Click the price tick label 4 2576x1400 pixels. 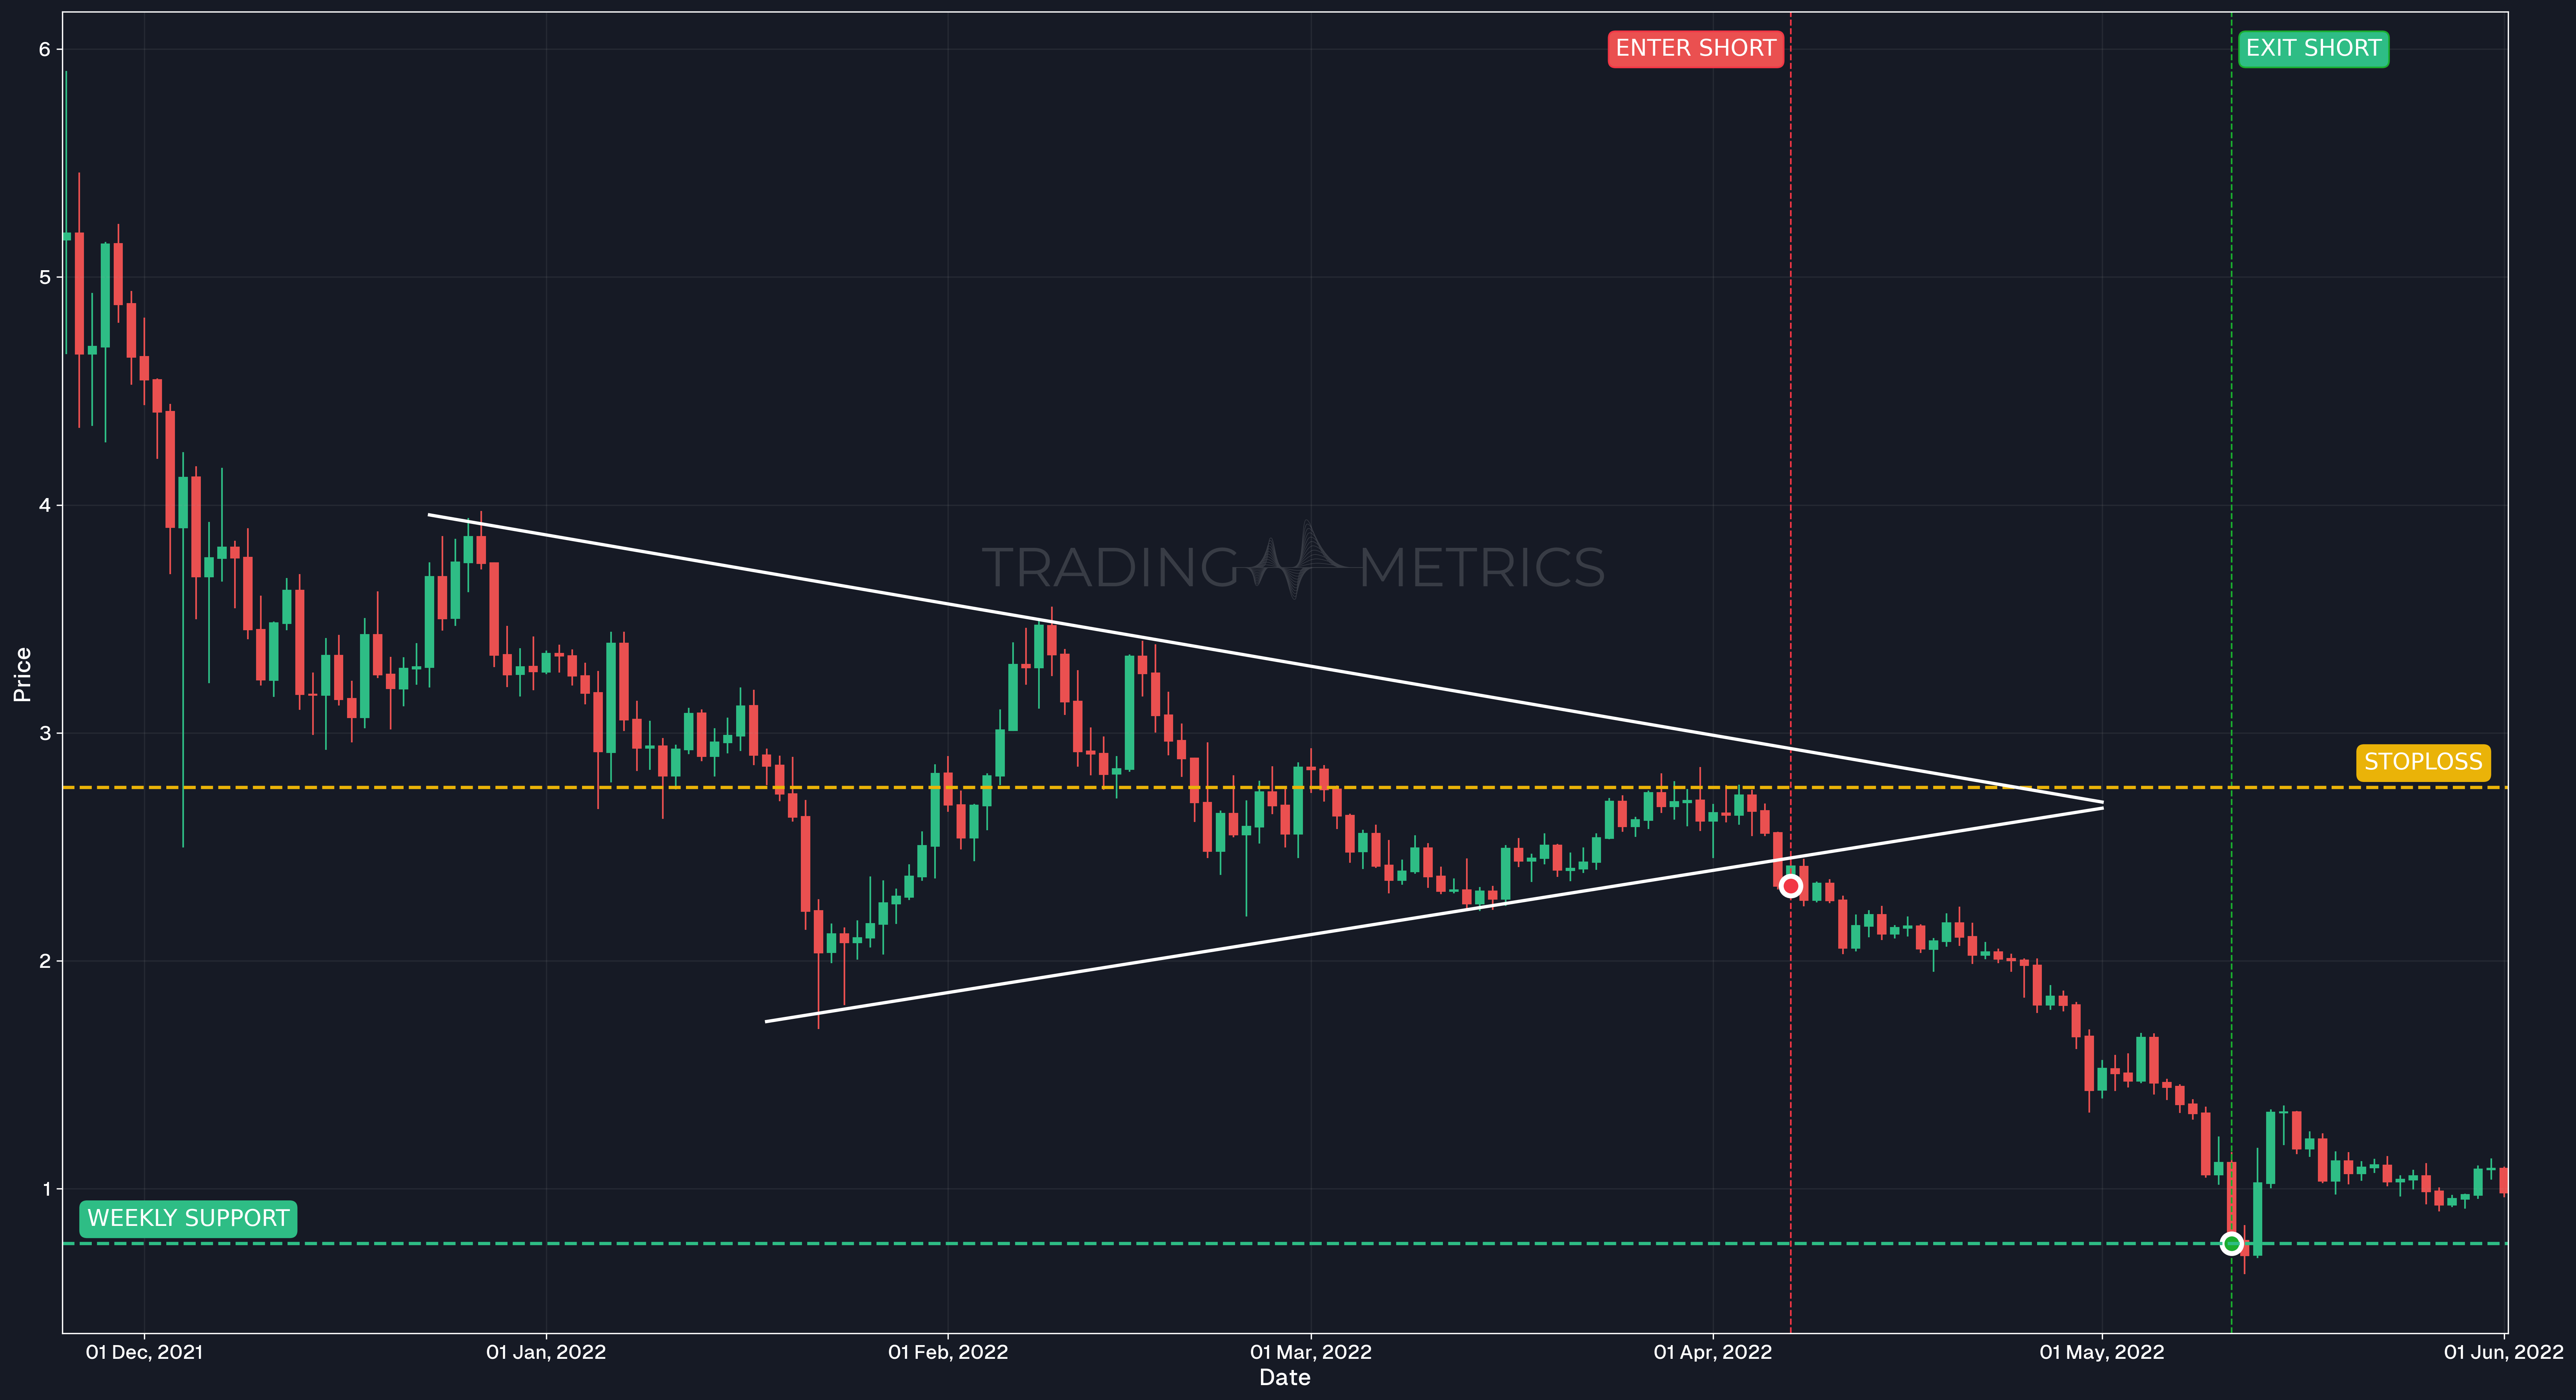[45, 505]
